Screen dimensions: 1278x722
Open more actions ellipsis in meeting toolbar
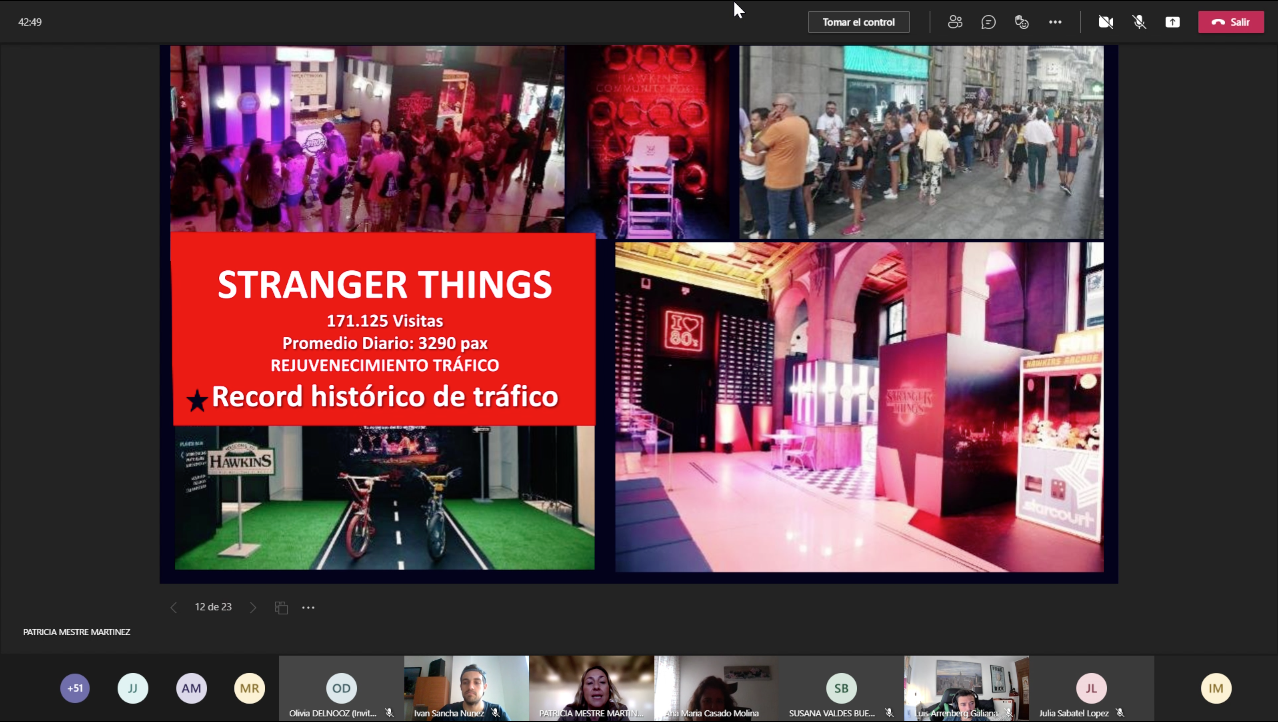1055,22
